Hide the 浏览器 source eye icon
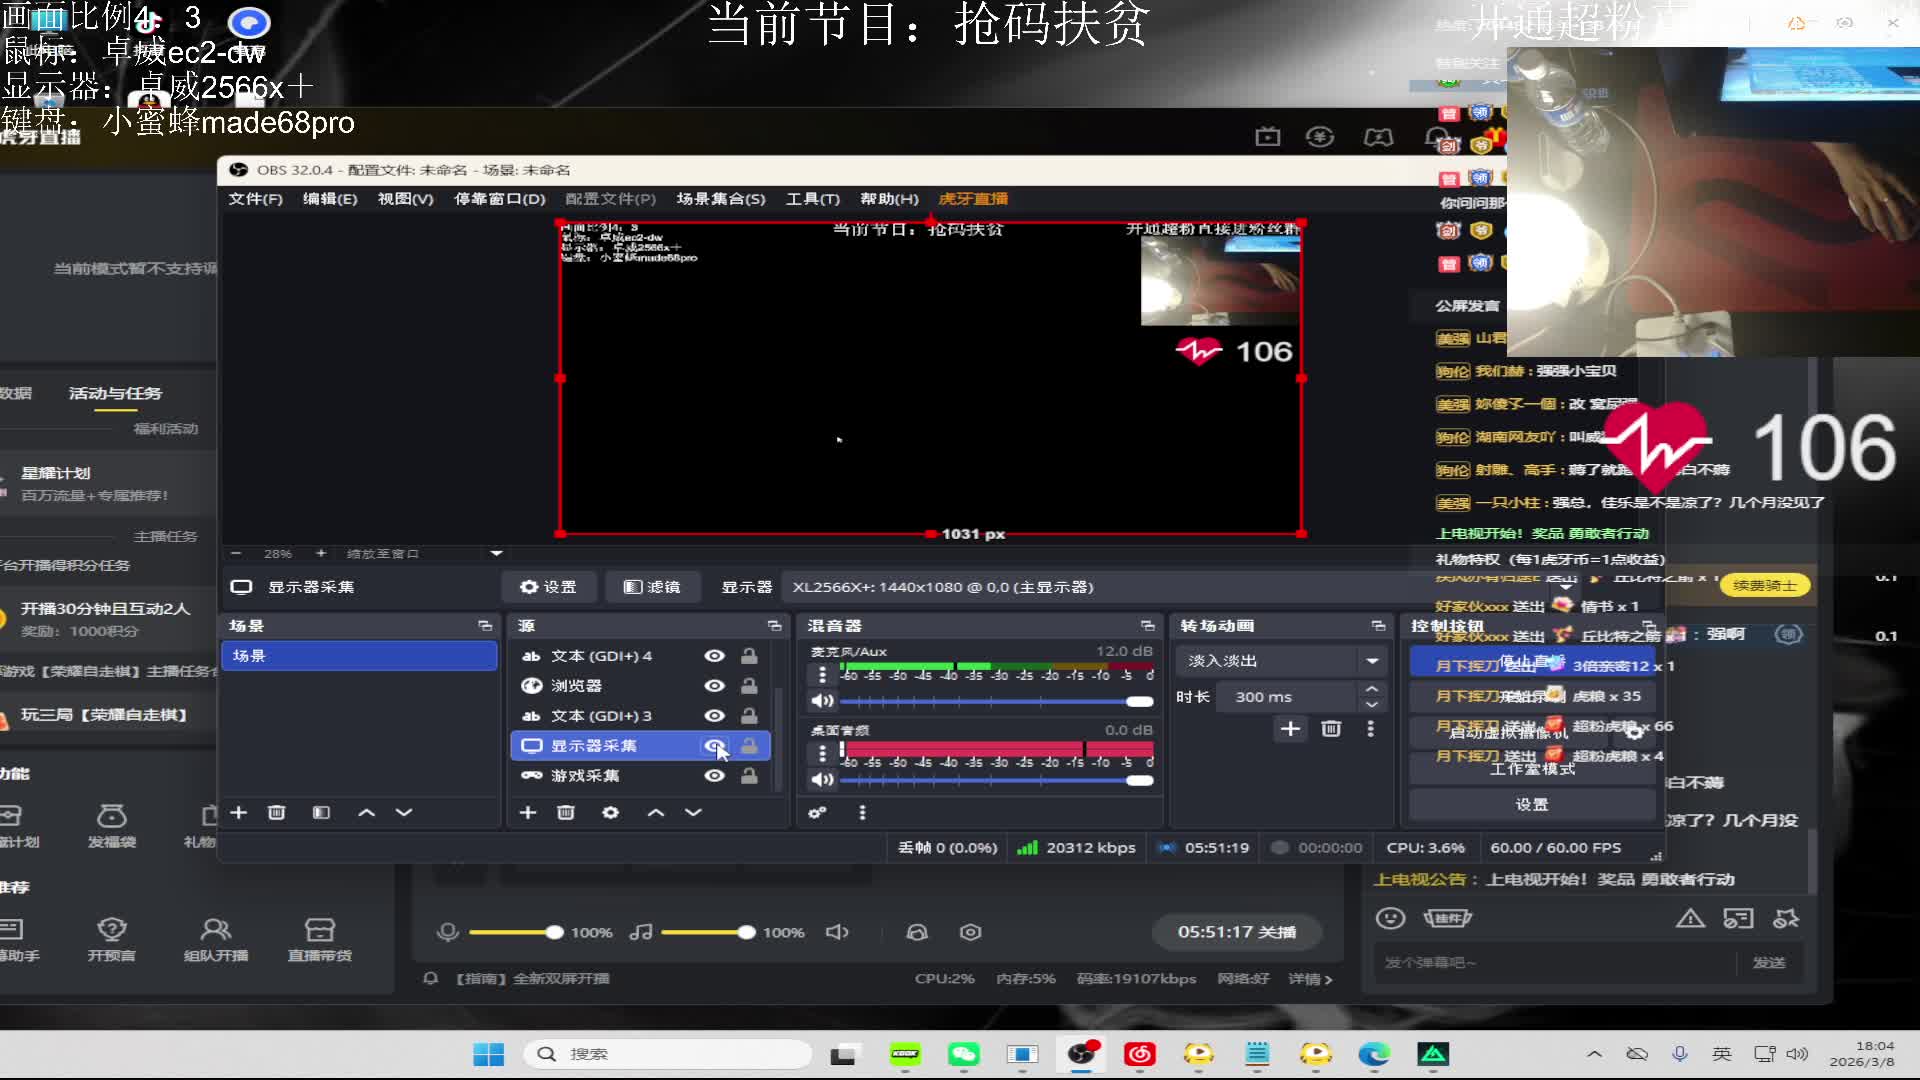1920x1080 pixels. [x=714, y=686]
